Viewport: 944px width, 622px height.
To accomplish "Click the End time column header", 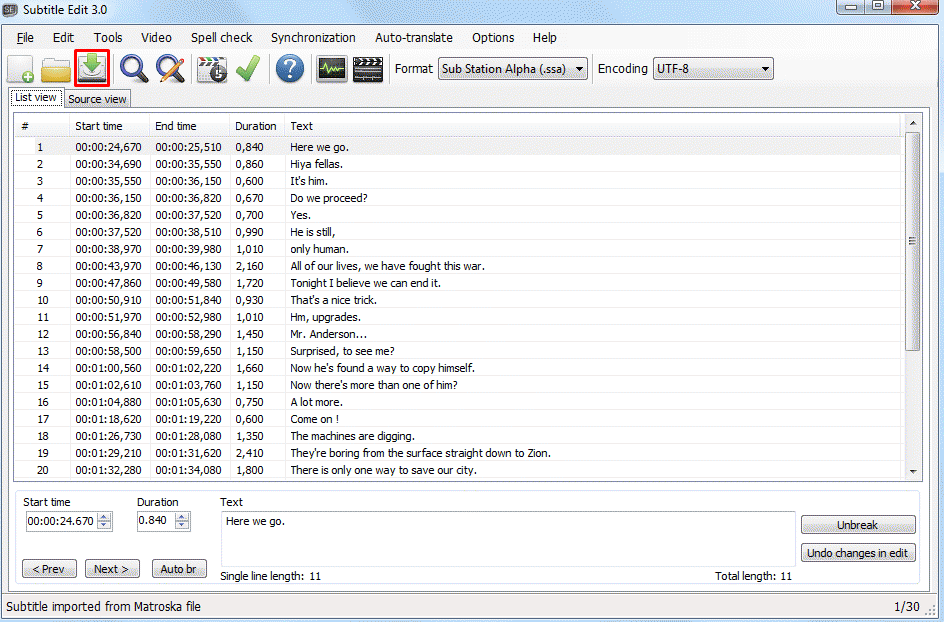I will 190,126.
